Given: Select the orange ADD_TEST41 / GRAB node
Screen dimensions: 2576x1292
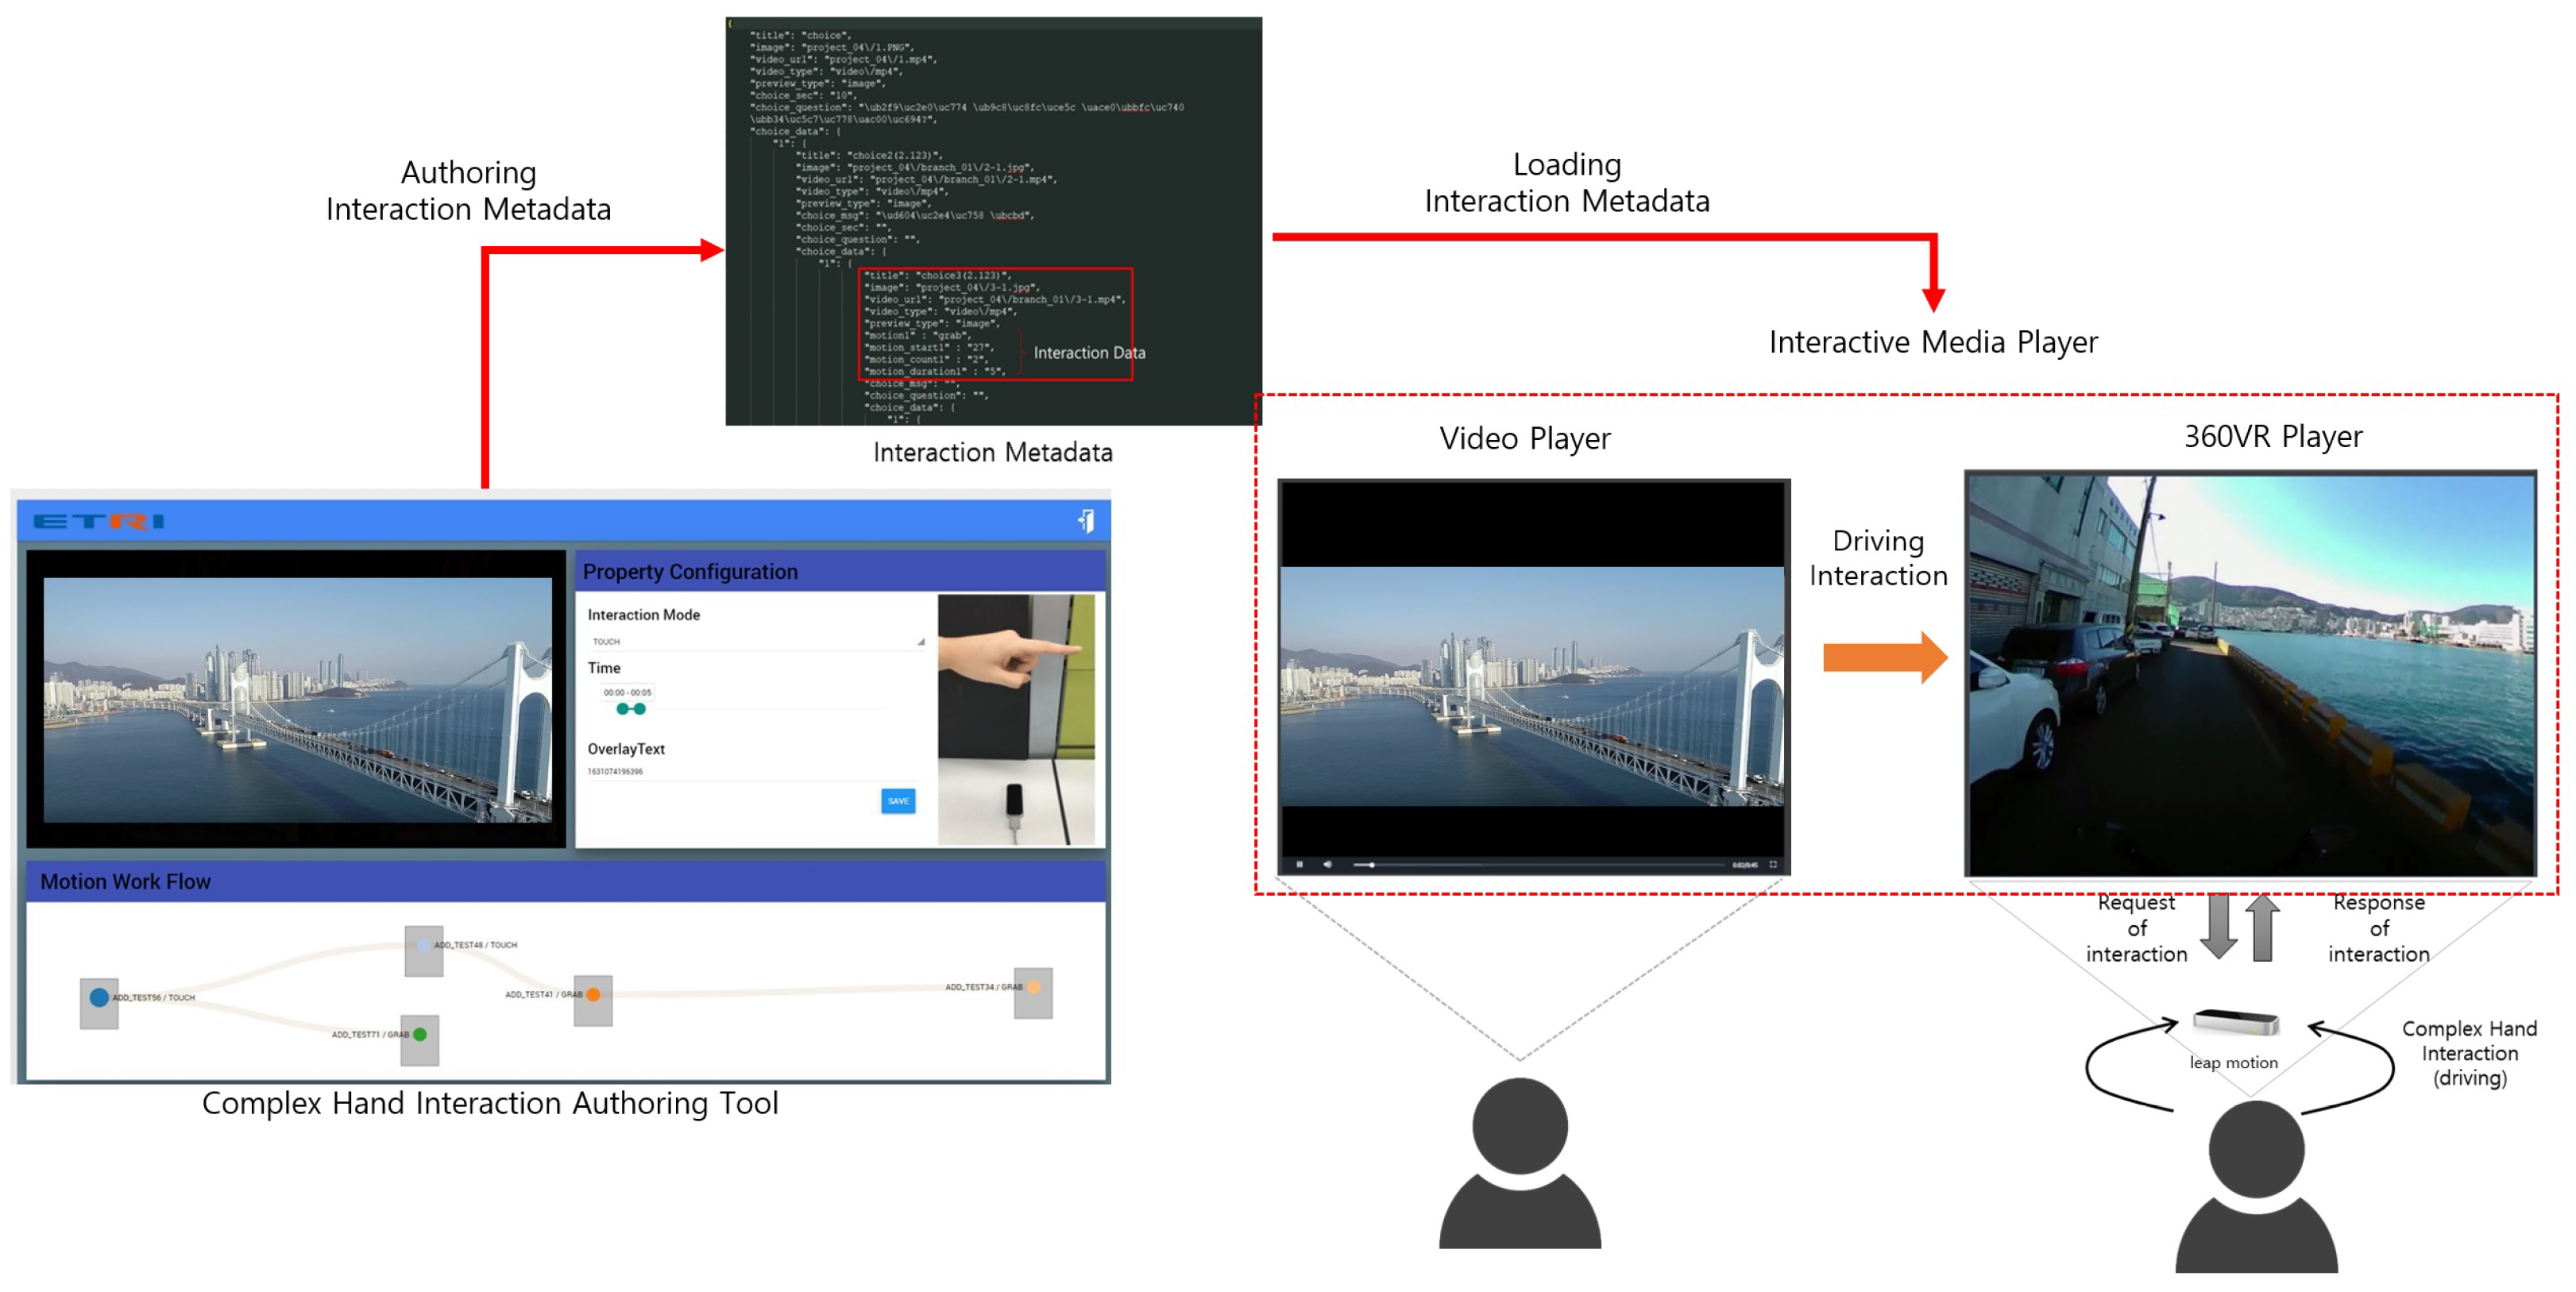Looking at the screenshot, I should tap(593, 994).
